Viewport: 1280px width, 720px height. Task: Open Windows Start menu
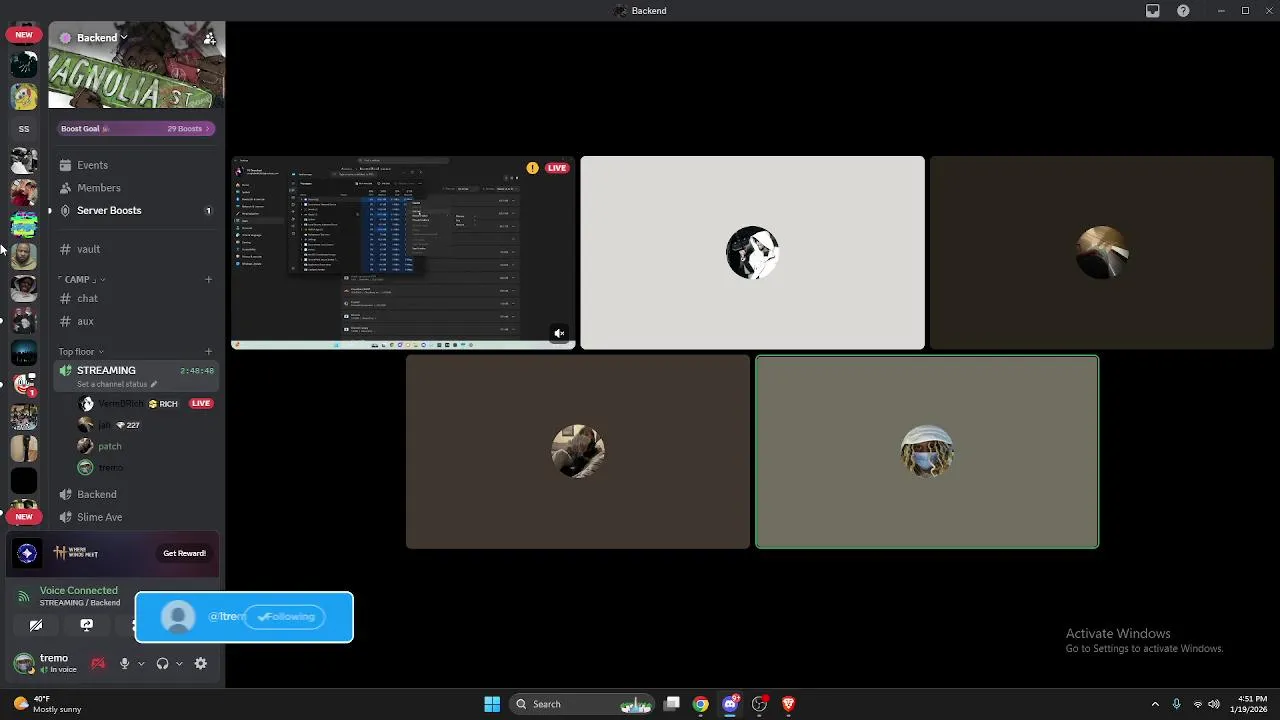492,704
